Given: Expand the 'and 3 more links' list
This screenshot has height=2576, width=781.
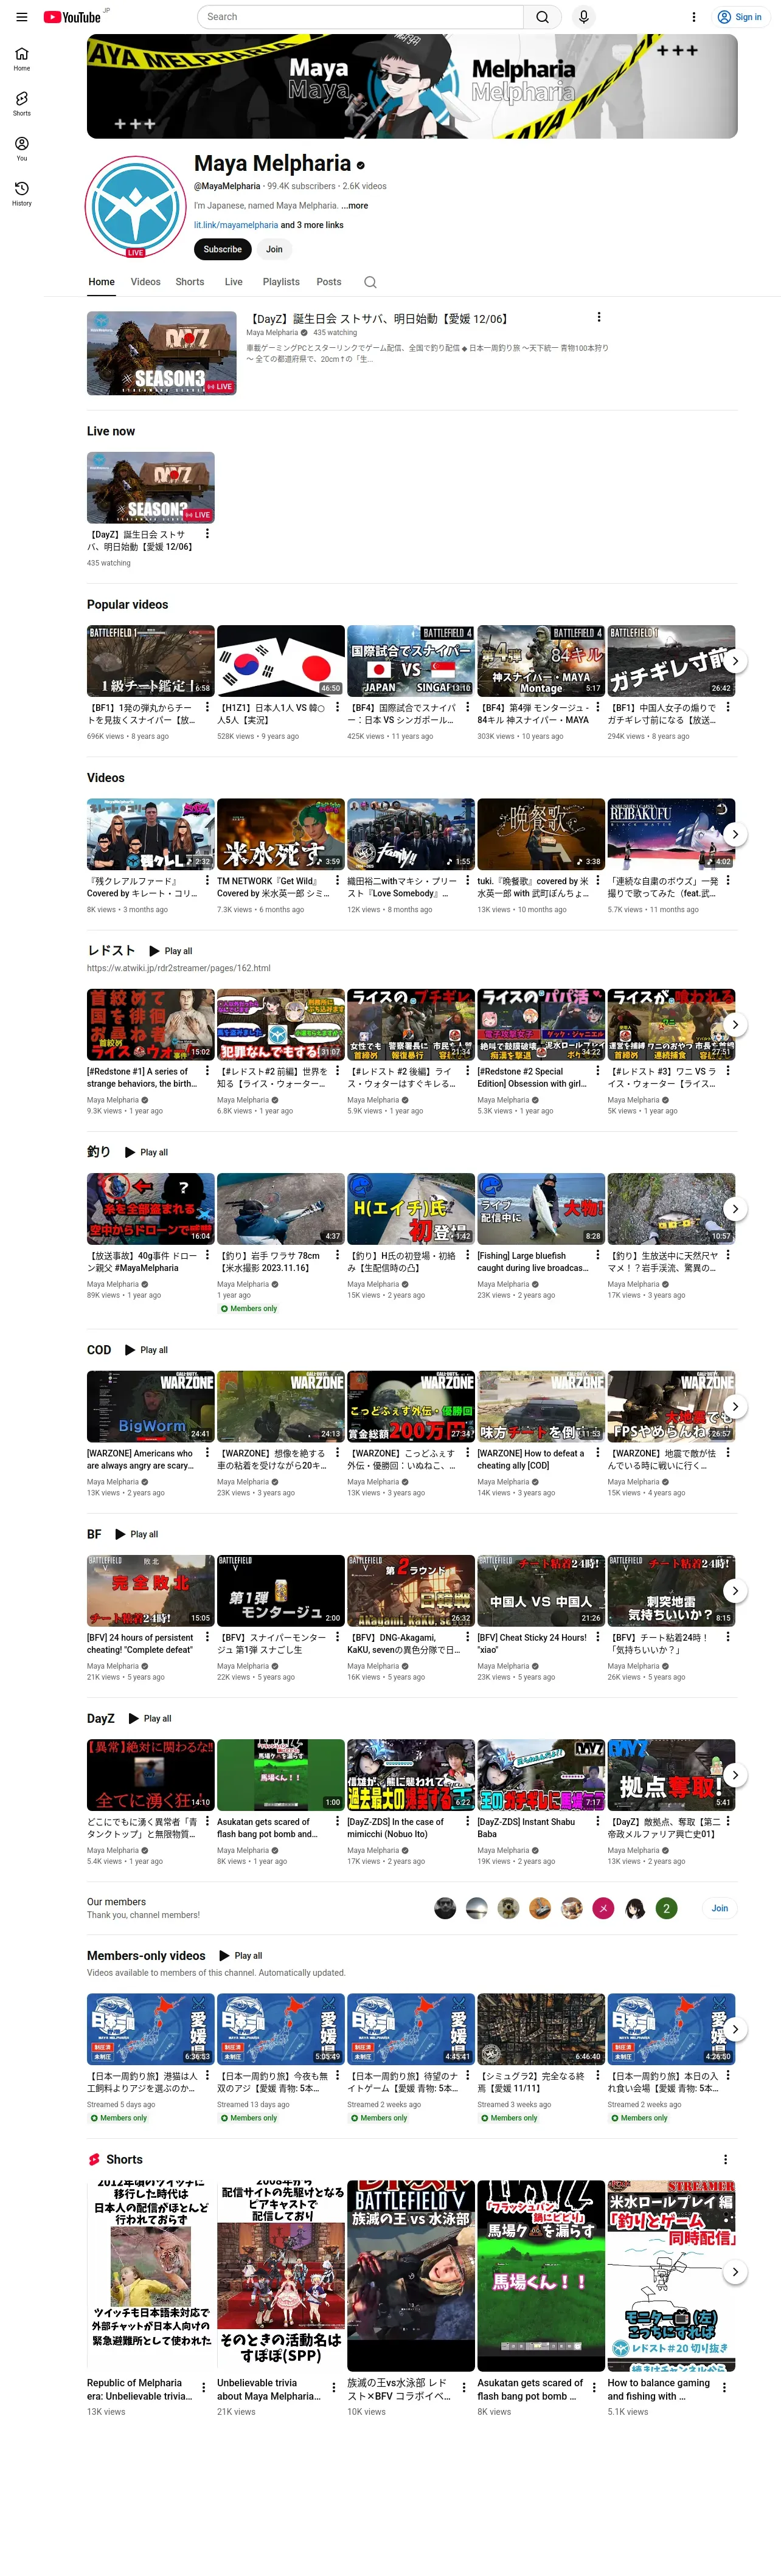Looking at the screenshot, I should (312, 225).
